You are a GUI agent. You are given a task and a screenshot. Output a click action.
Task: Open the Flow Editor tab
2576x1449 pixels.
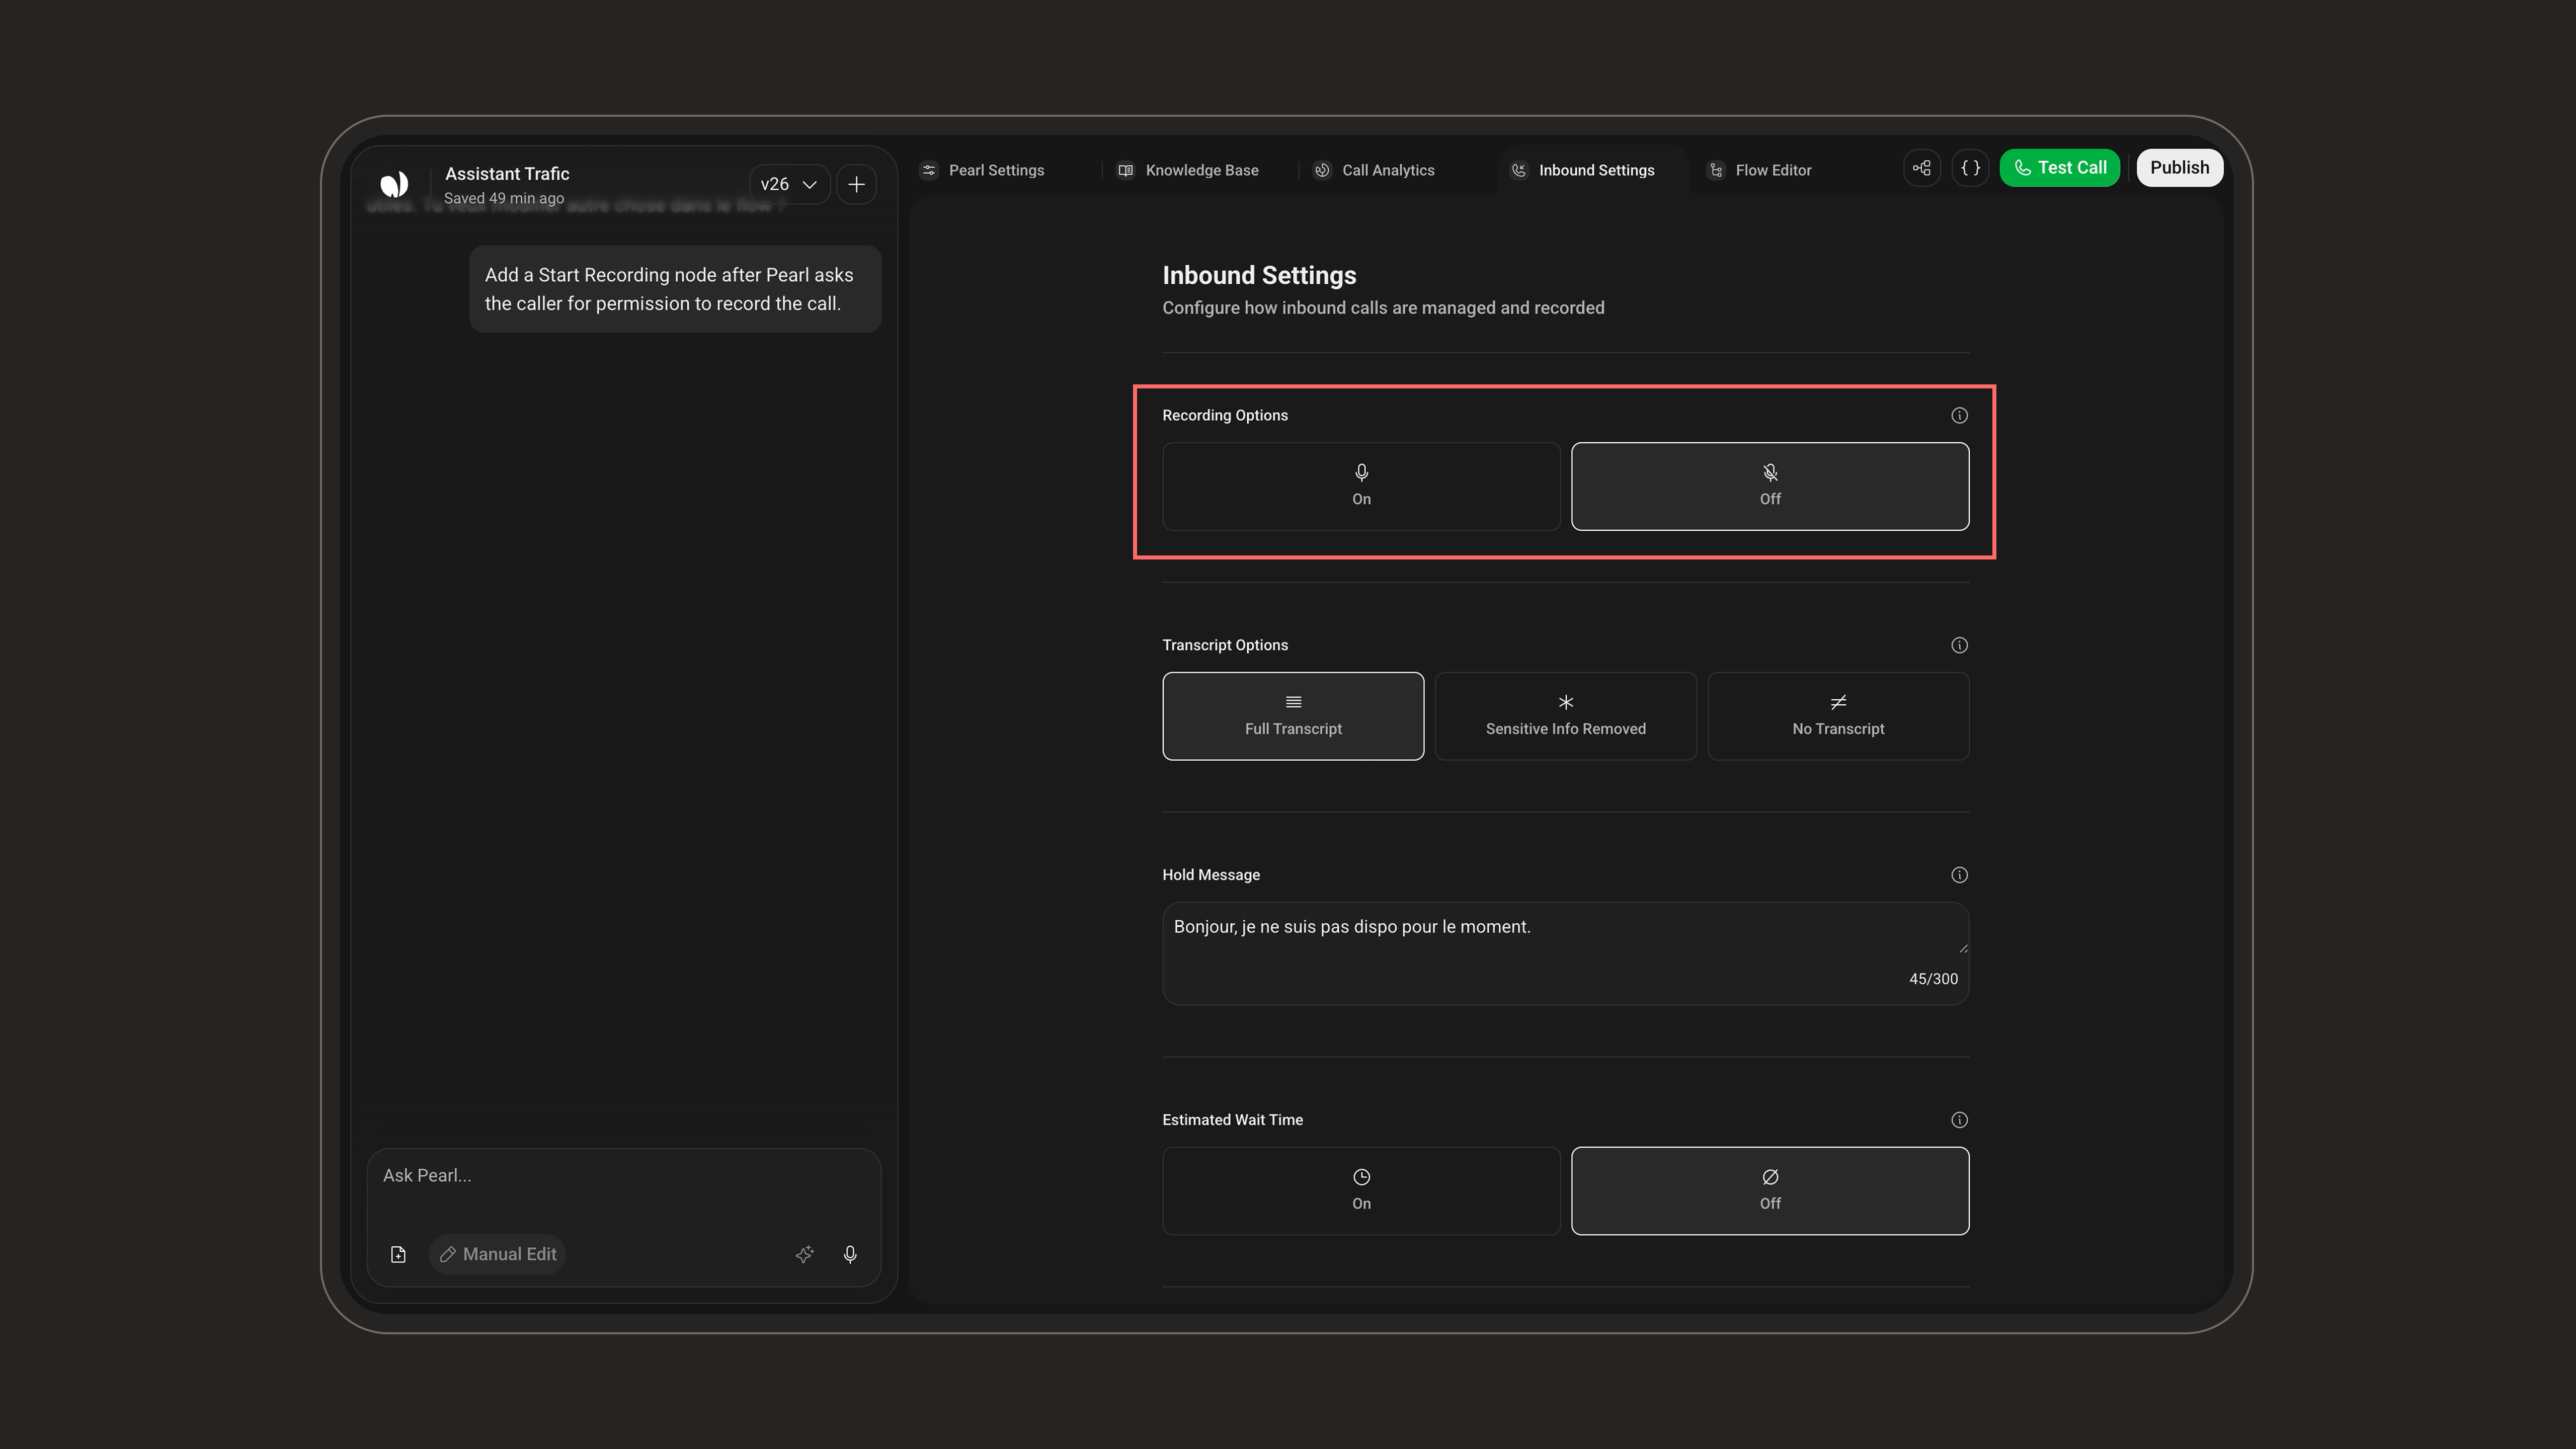point(1760,170)
